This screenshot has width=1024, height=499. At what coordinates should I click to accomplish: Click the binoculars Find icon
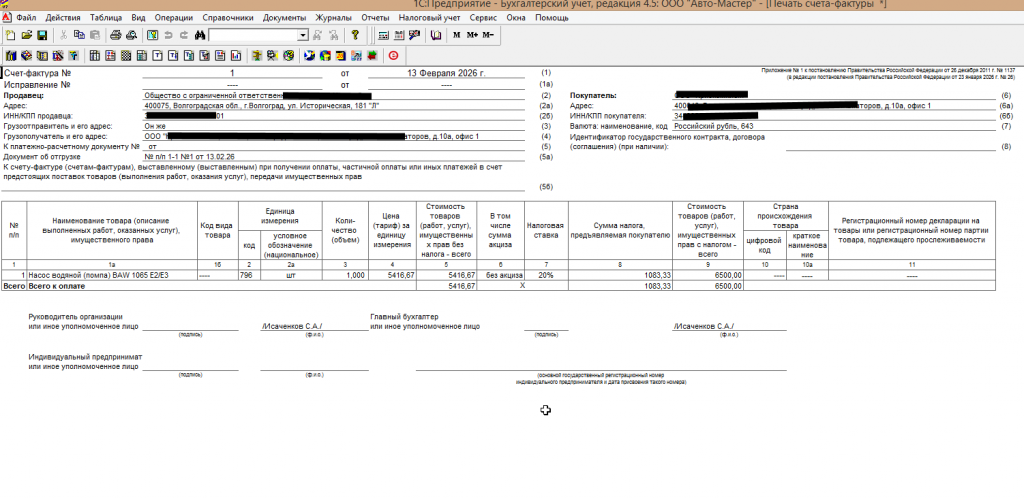pyautogui.click(x=200, y=35)
